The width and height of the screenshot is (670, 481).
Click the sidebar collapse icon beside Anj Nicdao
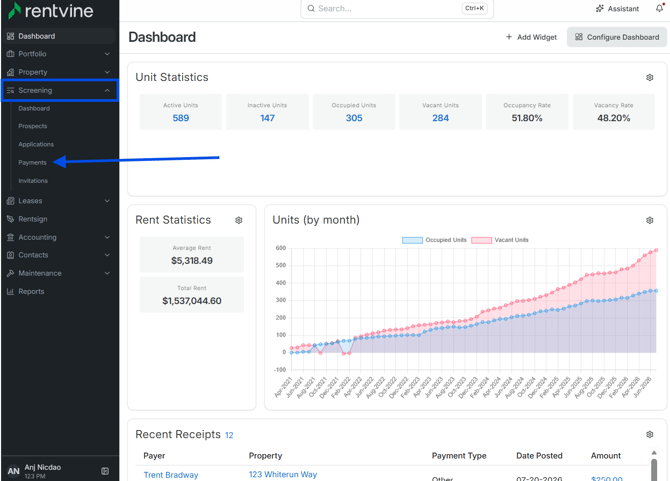click(x=105, y=471)
